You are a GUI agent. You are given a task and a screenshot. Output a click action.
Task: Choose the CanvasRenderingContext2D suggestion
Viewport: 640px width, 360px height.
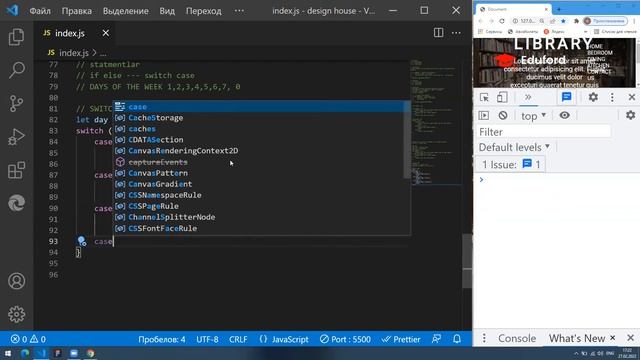pos(262,151)
